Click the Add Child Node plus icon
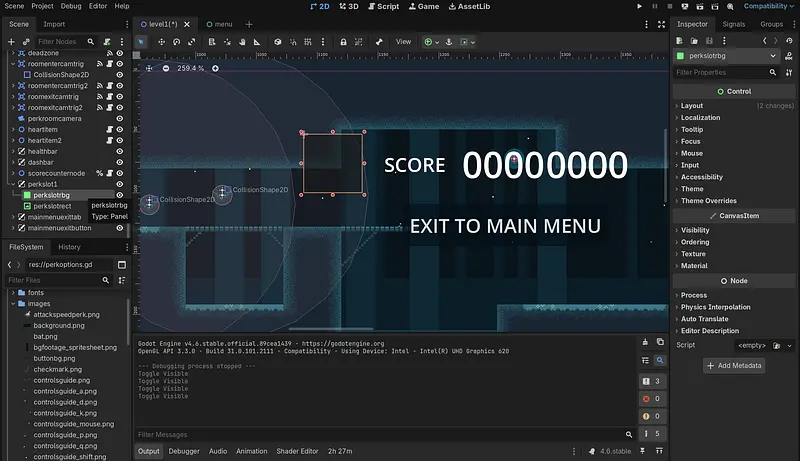 click(x=12, y=42)
